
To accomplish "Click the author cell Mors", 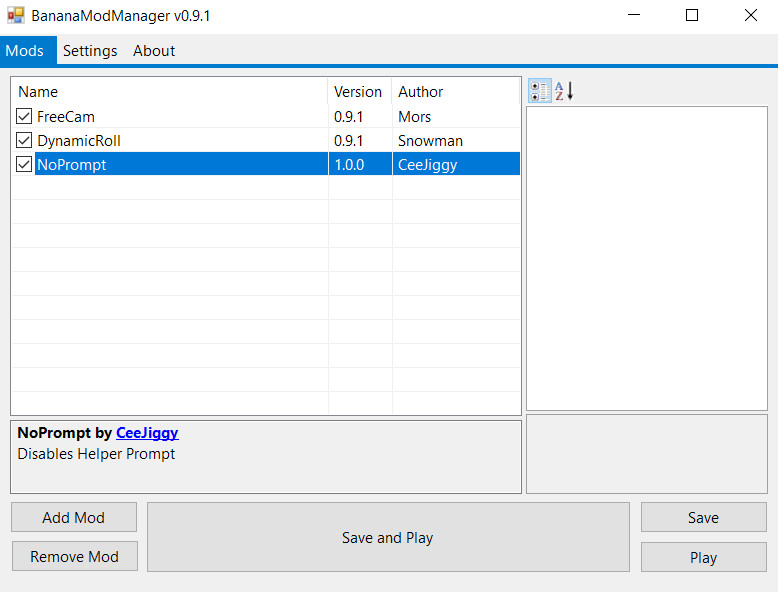I will [414, 117].
